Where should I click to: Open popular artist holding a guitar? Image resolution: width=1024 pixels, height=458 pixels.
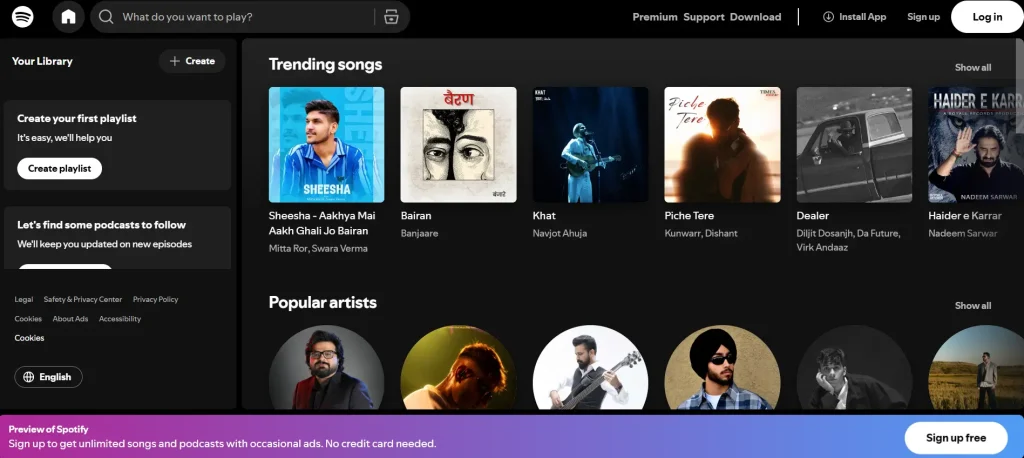(590, 367)
